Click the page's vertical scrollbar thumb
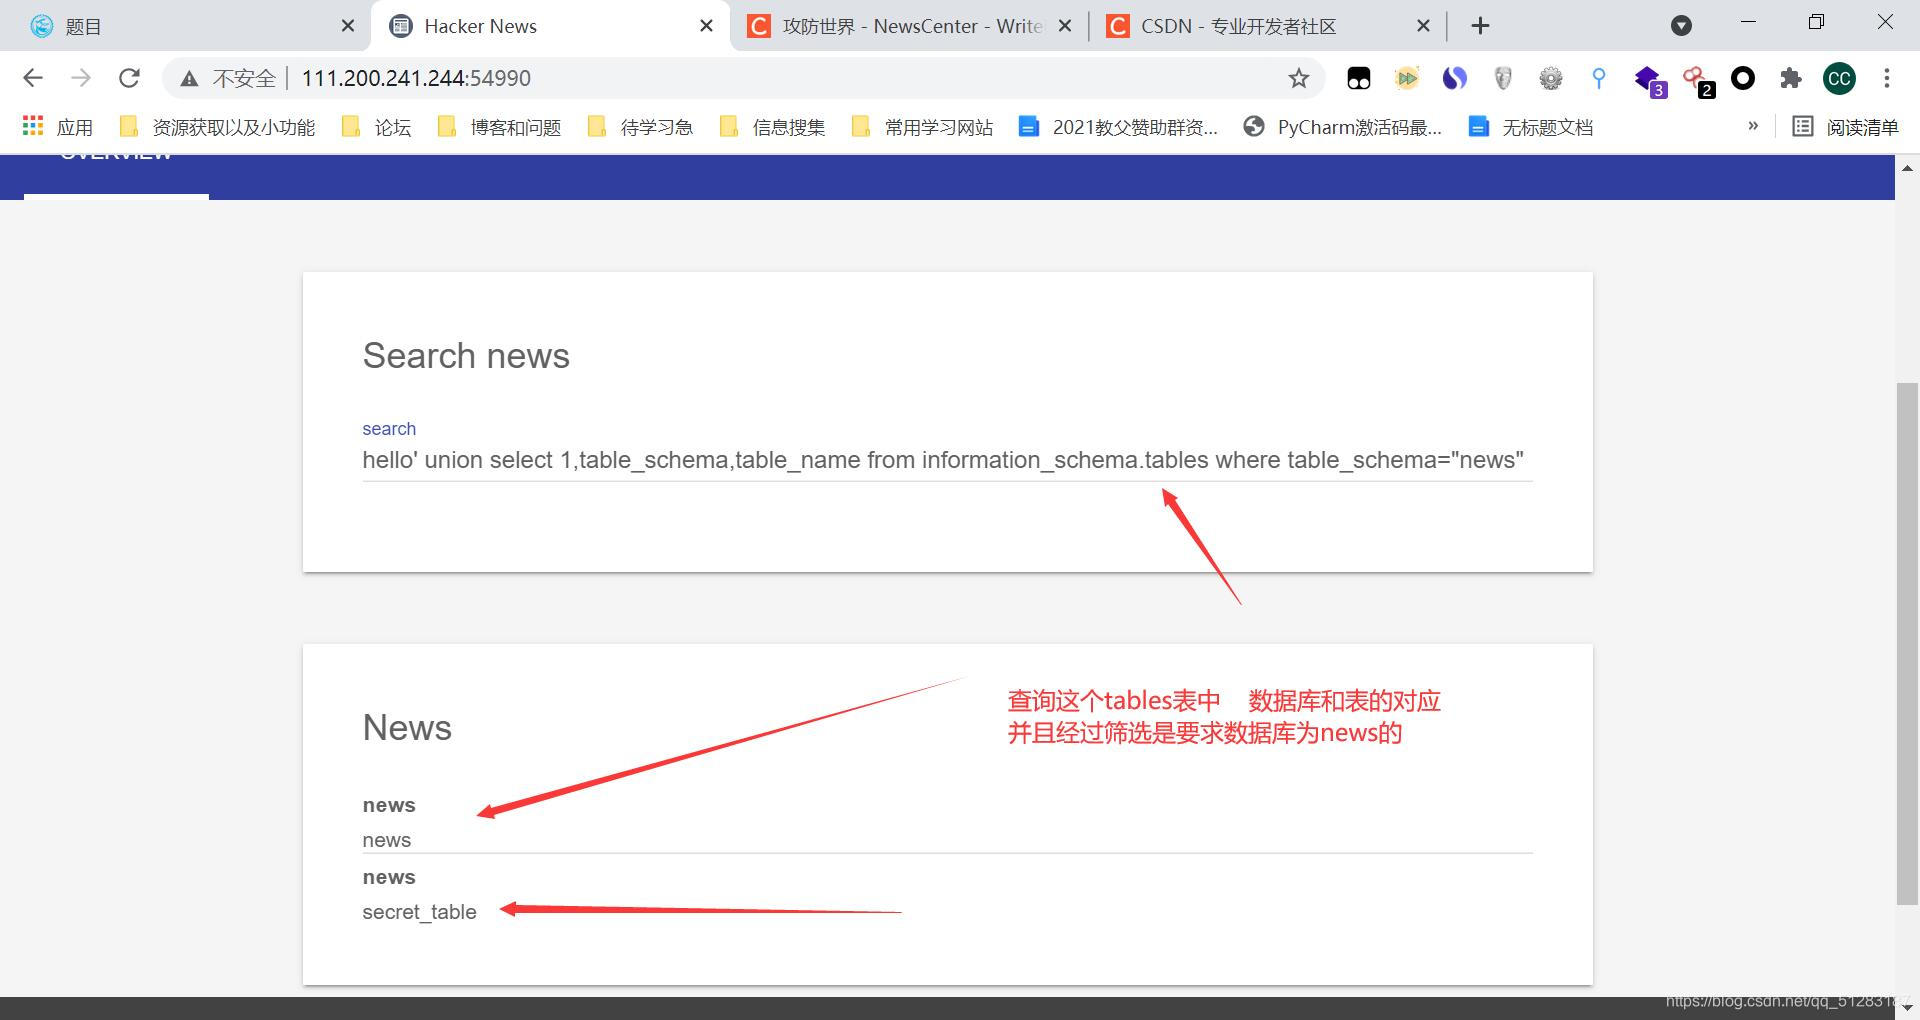Viewport: 1920px width, 1020px height. coord(1908,644)
